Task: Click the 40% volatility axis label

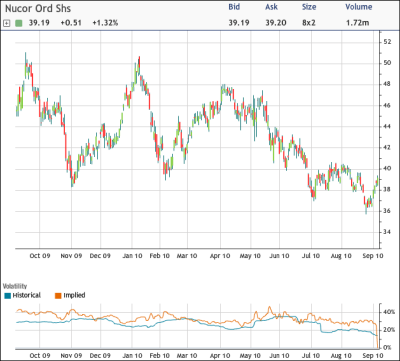Action: tap(389, 312)
